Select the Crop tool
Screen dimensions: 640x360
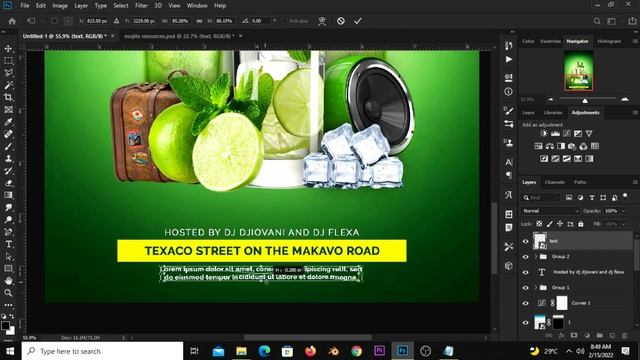pos(8,98)
